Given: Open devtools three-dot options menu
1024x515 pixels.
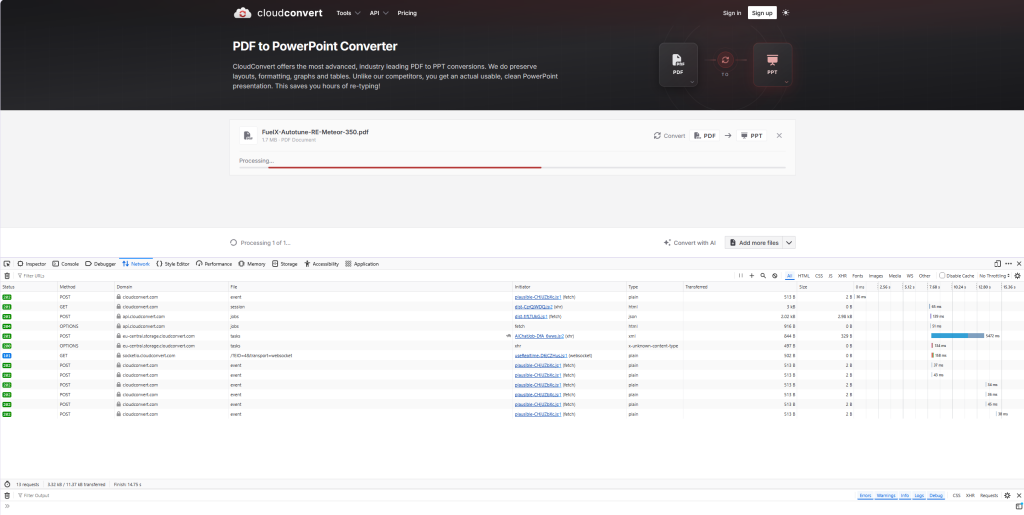Looking at the screenshot, I should click(1008, 264).
